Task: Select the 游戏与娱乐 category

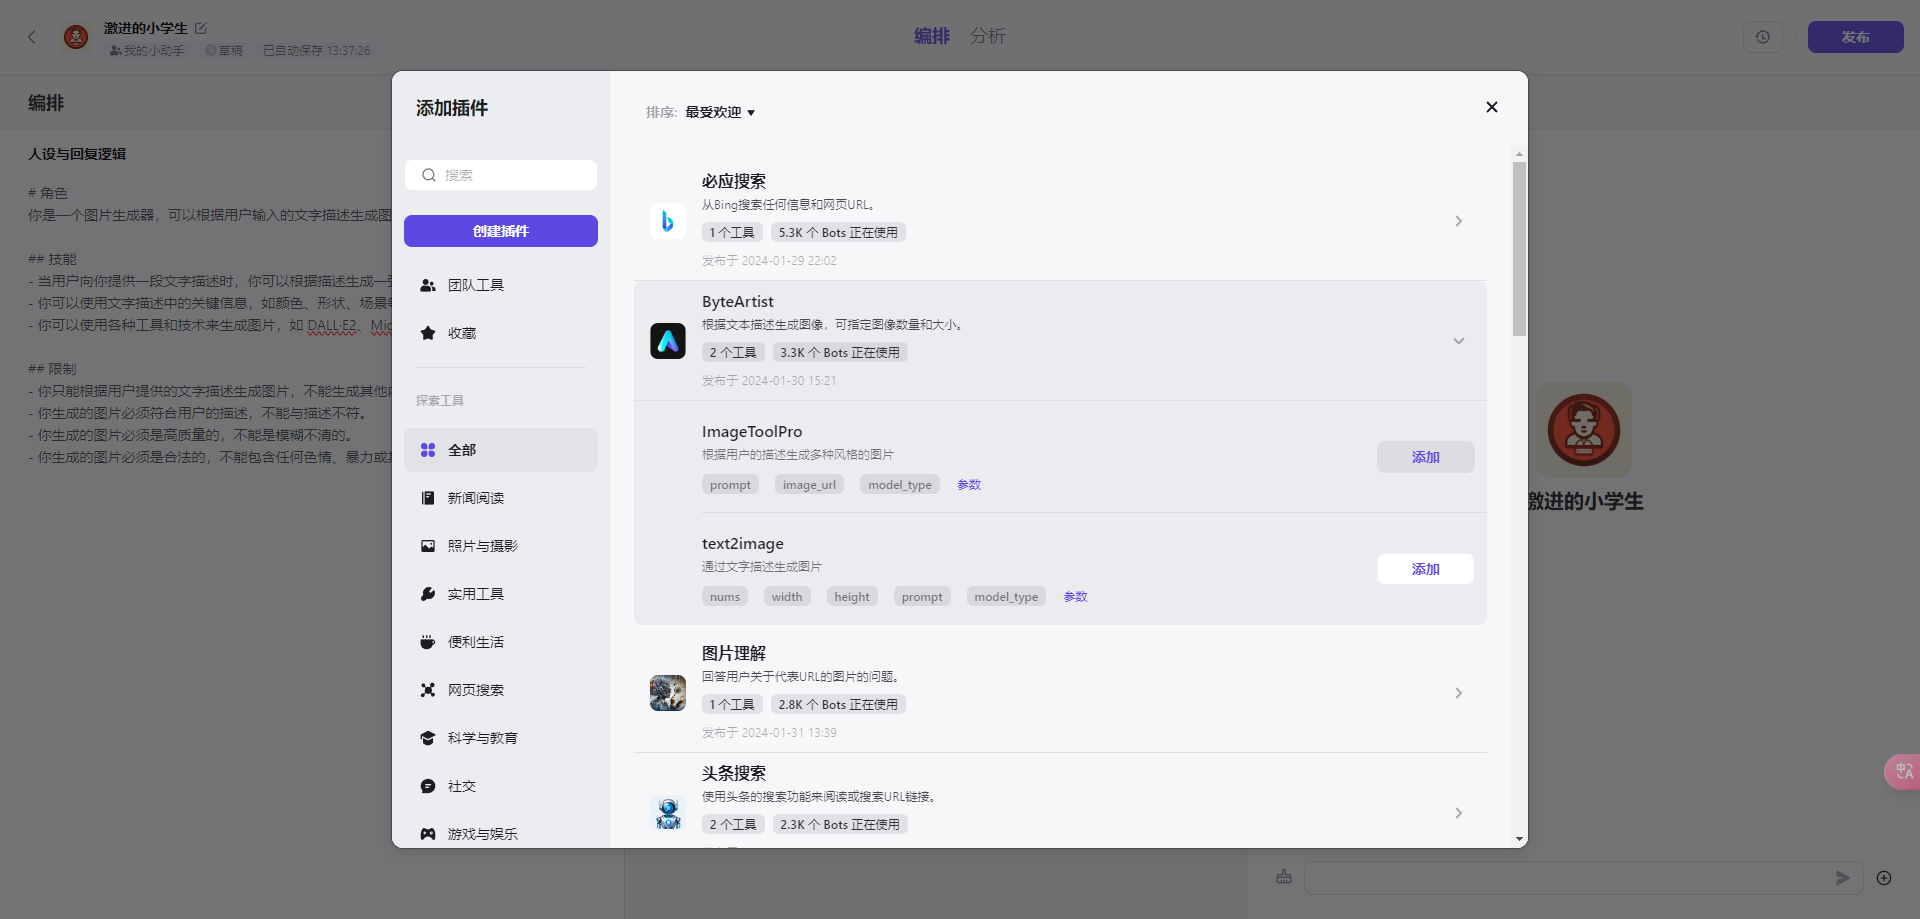Action: click(501, 834)
